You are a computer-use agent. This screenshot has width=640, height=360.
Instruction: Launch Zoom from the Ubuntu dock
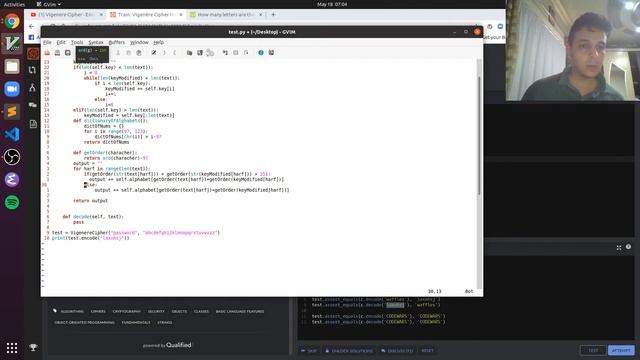[12, 89]
